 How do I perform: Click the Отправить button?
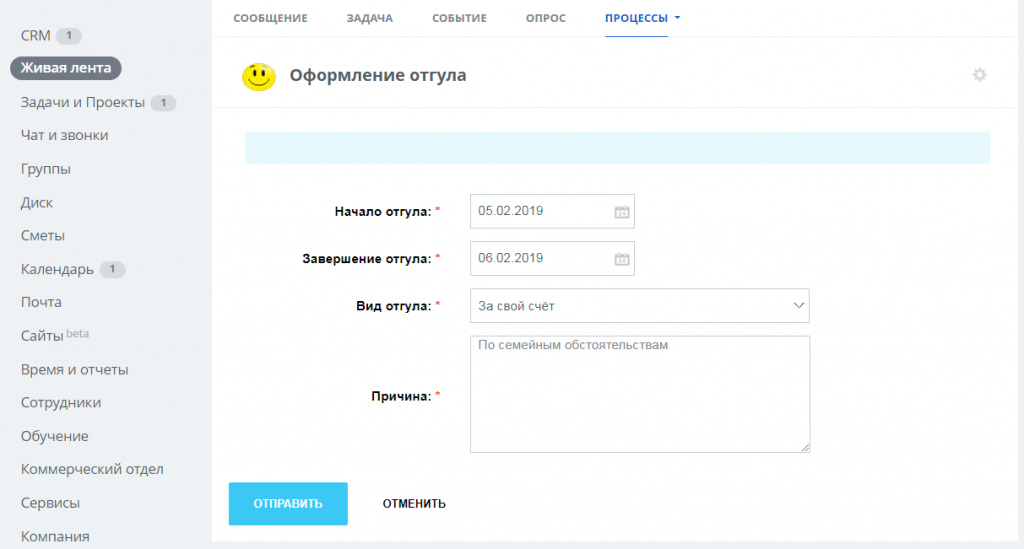click(x=288, y=503)
